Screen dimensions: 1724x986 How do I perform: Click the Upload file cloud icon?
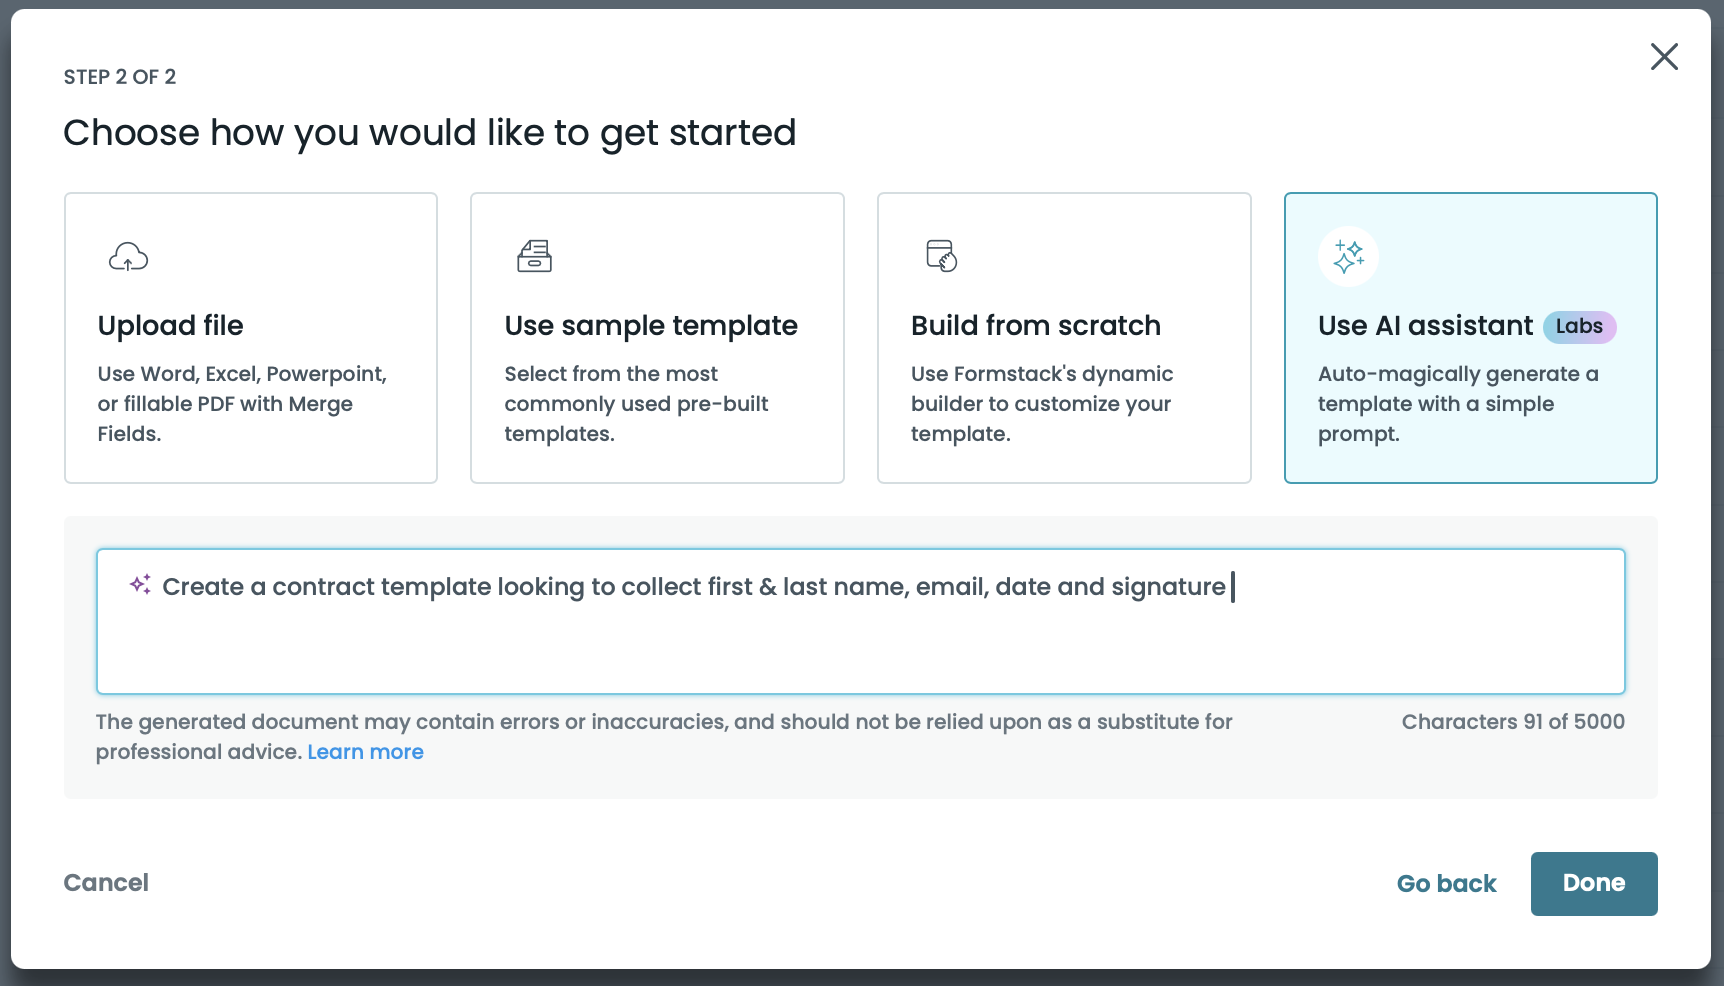128,256
